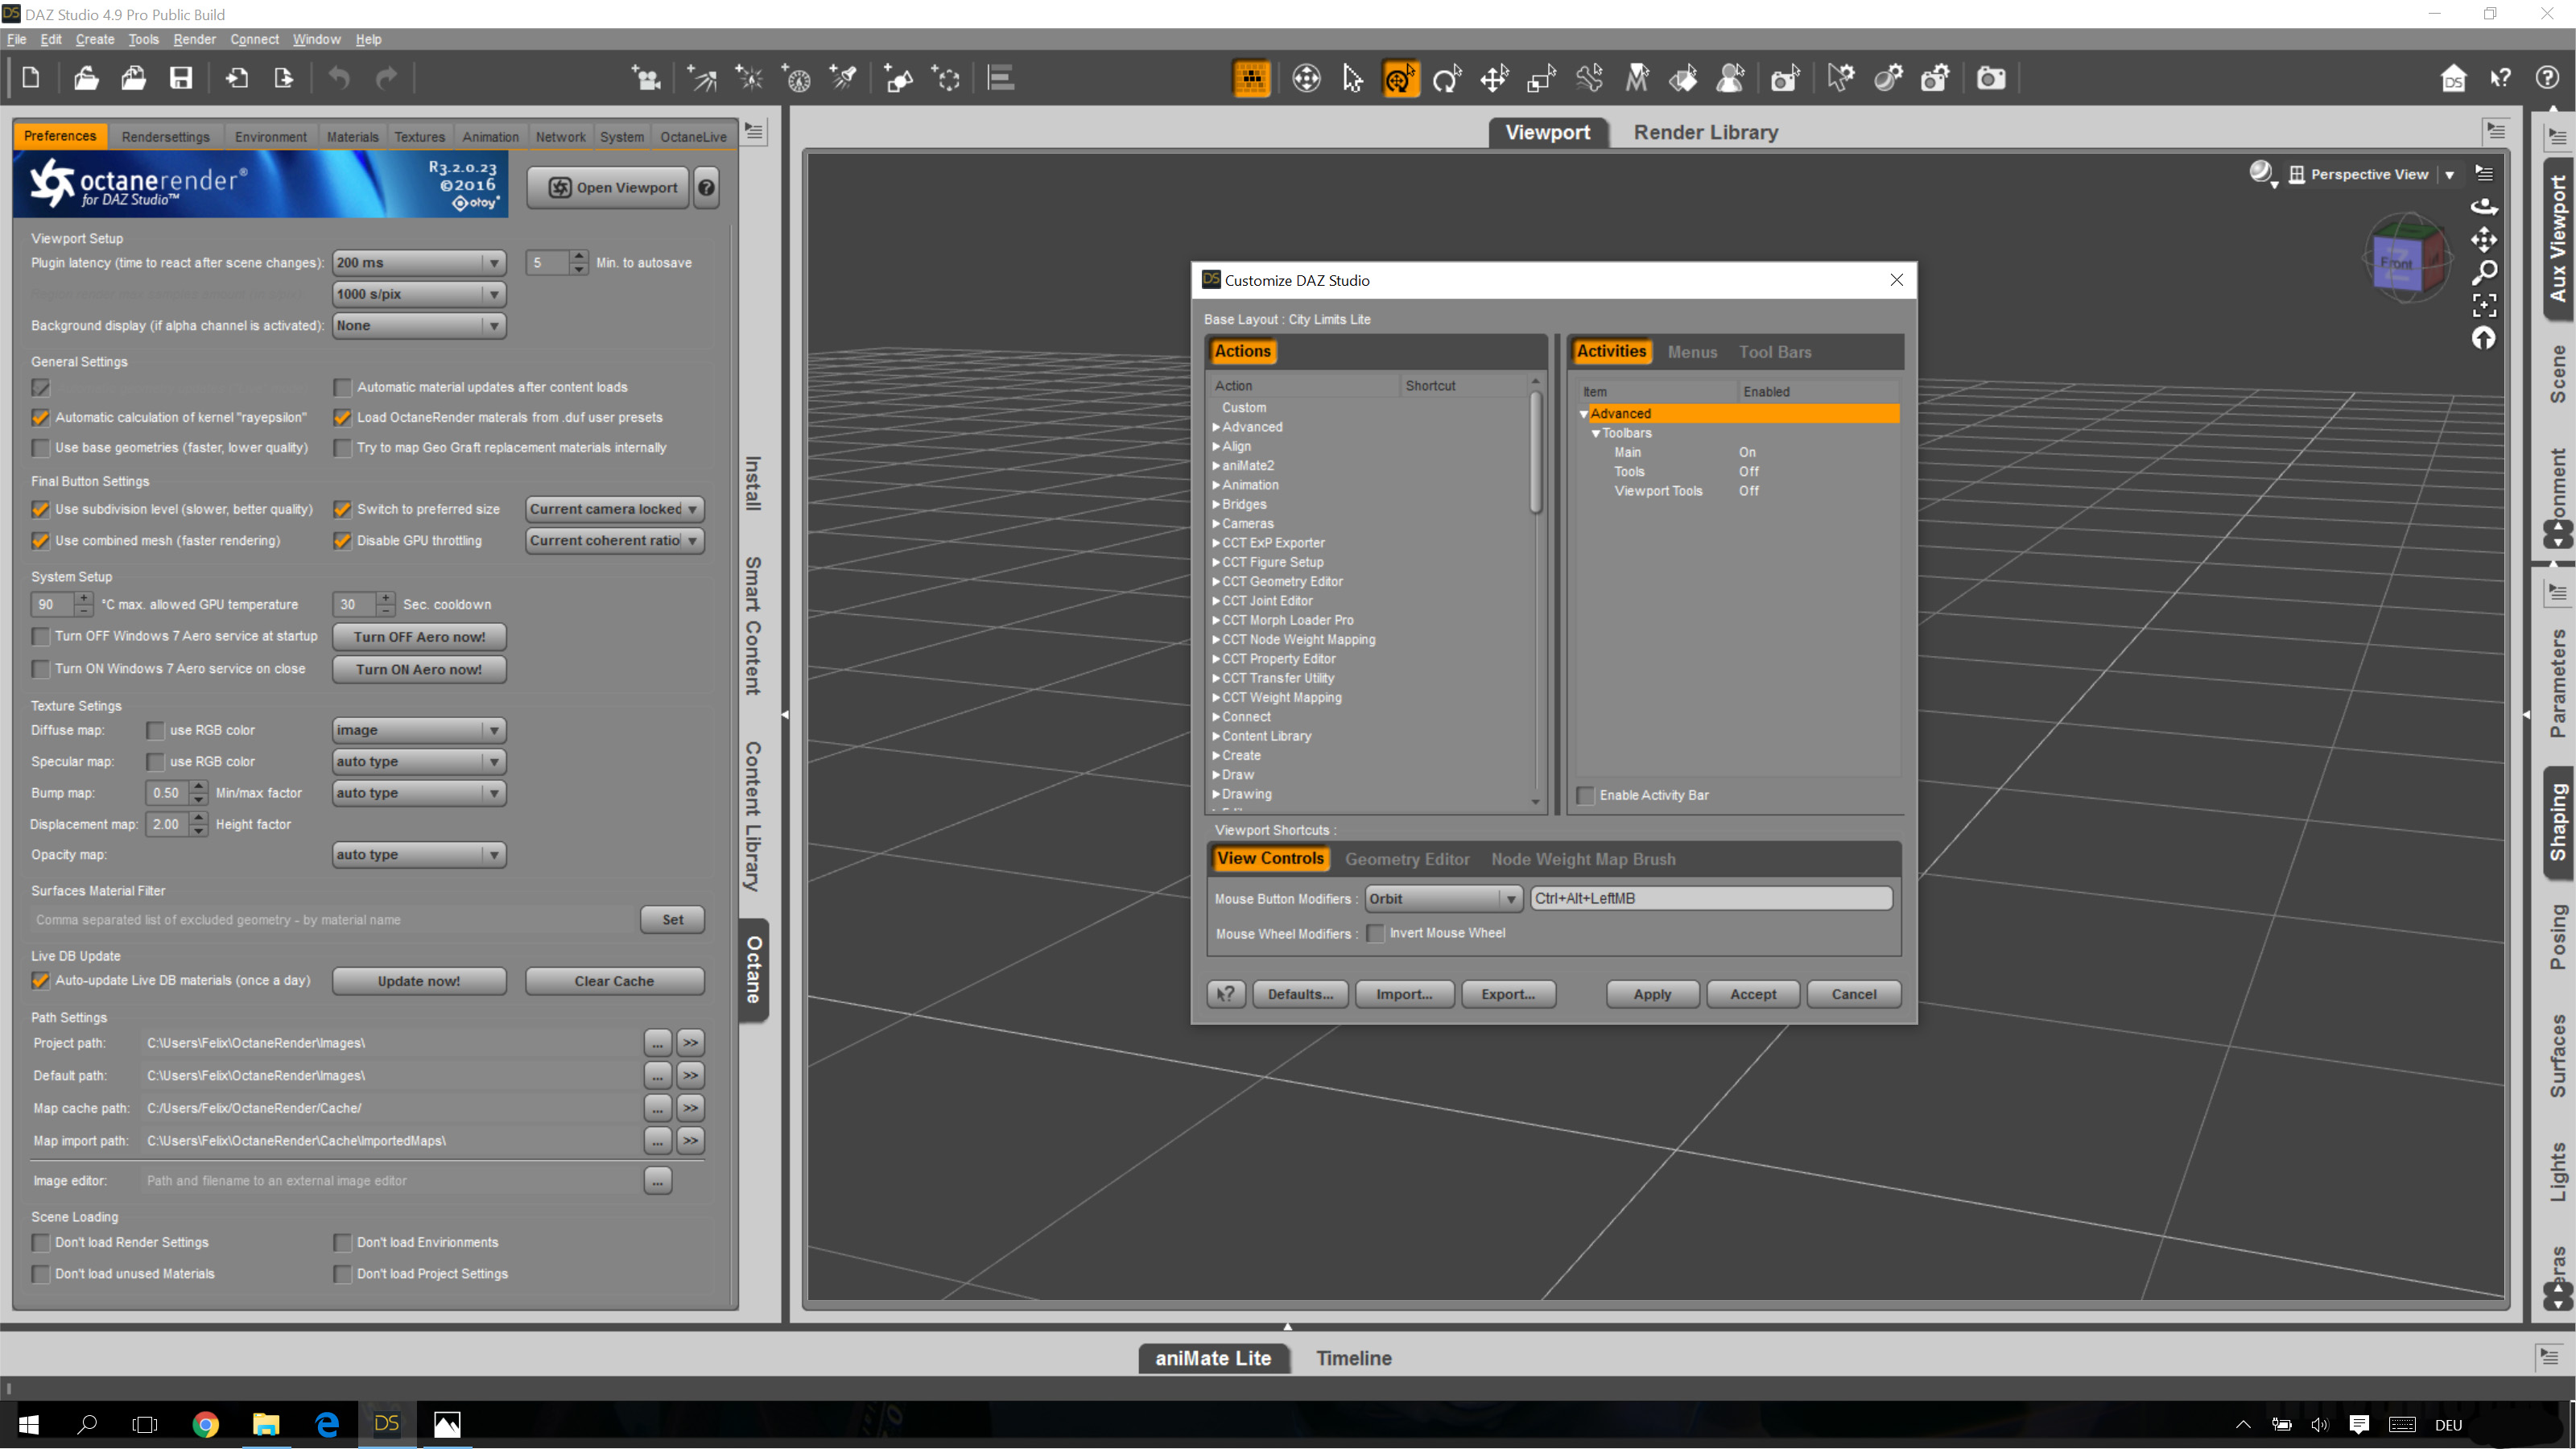Open the Mouse Button Modifiers Orbit dropdown
The height and width of the screenshot is (1449, 2576).
tap(1443, 898)
